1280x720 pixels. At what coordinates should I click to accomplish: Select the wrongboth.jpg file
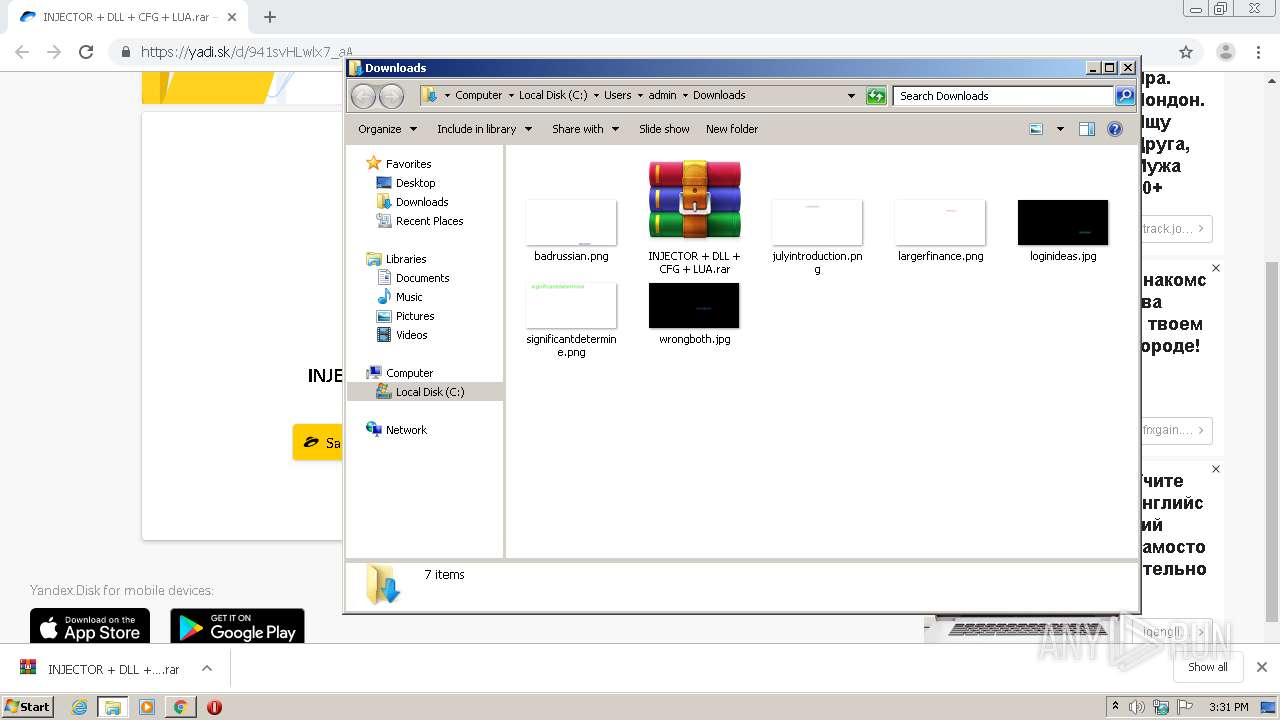(694, 305)
